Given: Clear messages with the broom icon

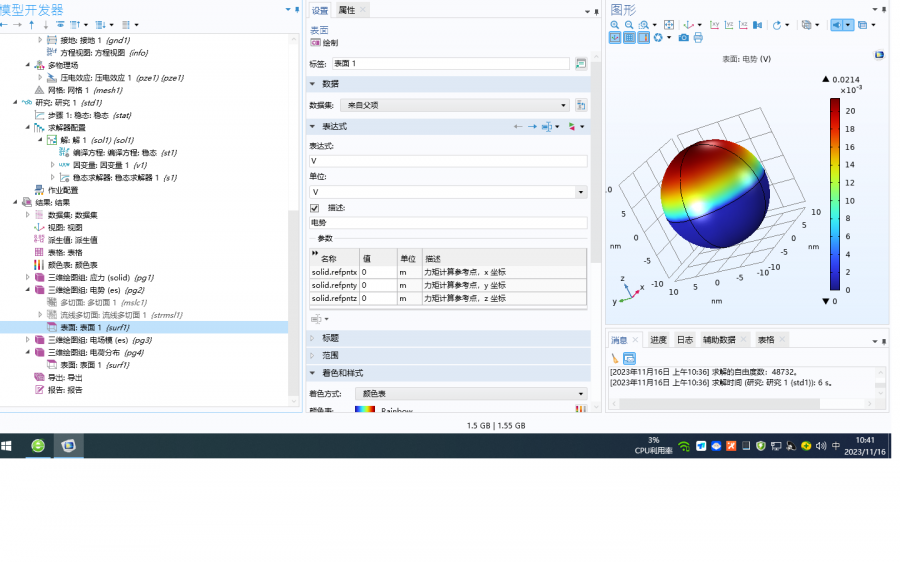Looking at the screenshot, I should coord(615,358).
